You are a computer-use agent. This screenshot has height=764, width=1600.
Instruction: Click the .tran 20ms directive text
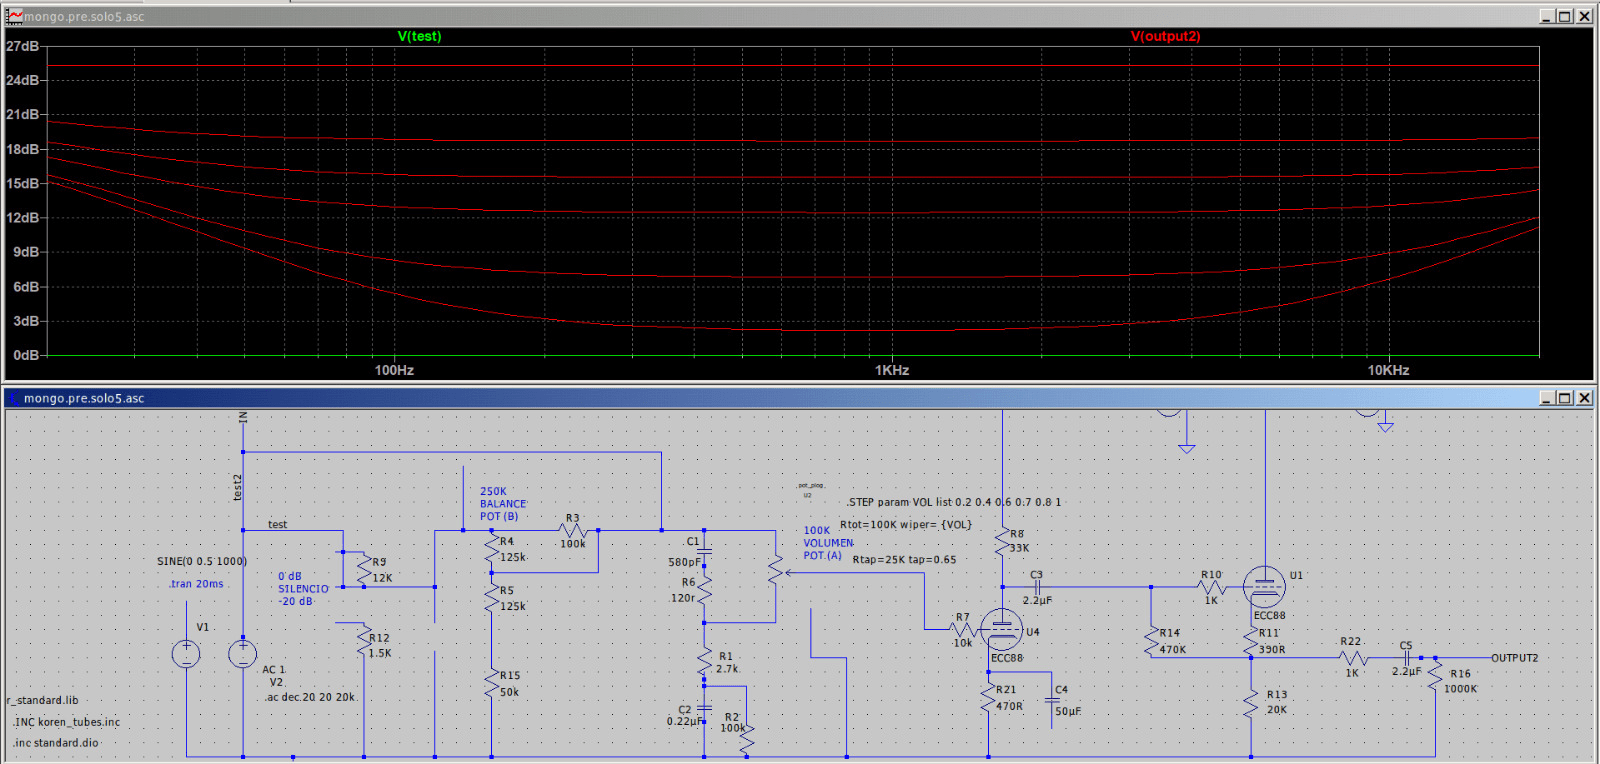(196, 584)
